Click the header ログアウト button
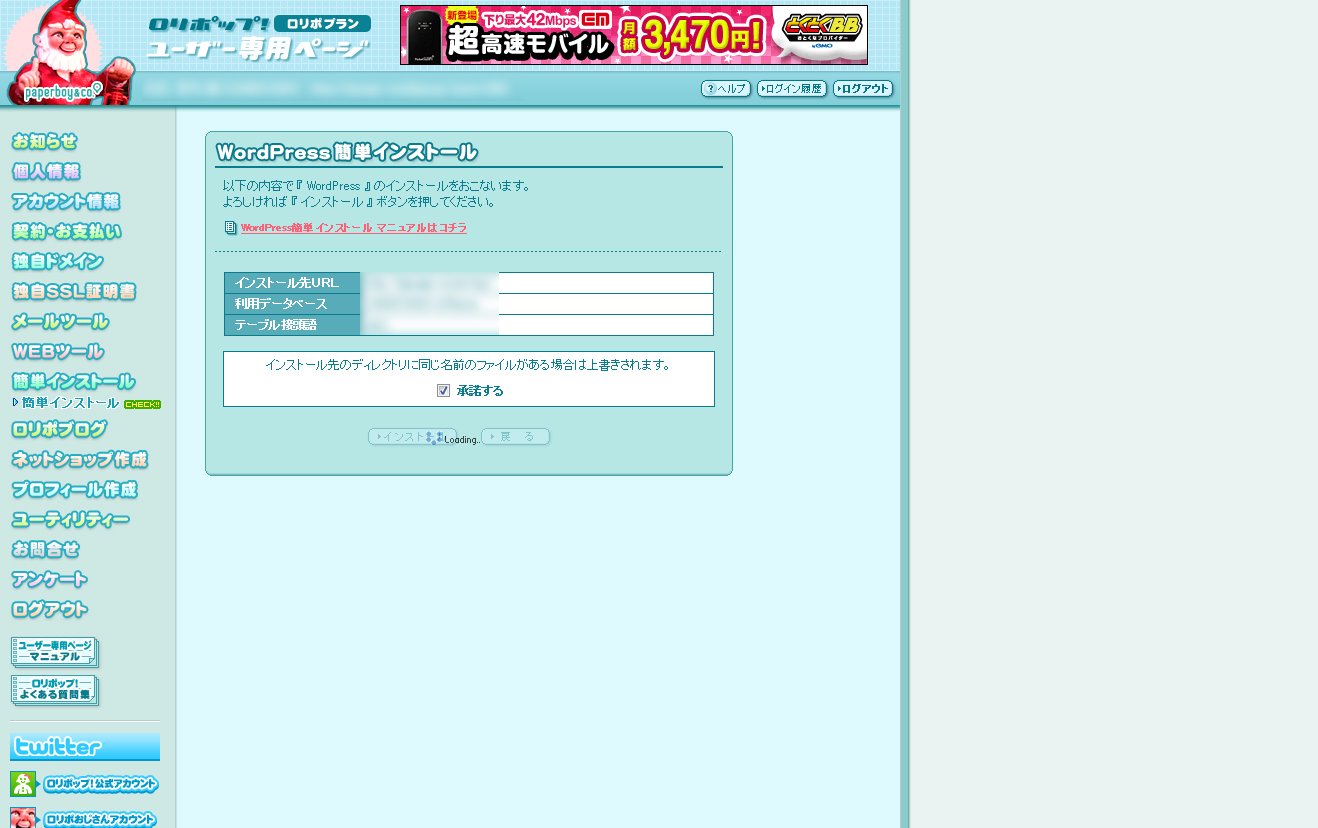The width and height of the screenshot is (1318, 828). tap(863, 89)
